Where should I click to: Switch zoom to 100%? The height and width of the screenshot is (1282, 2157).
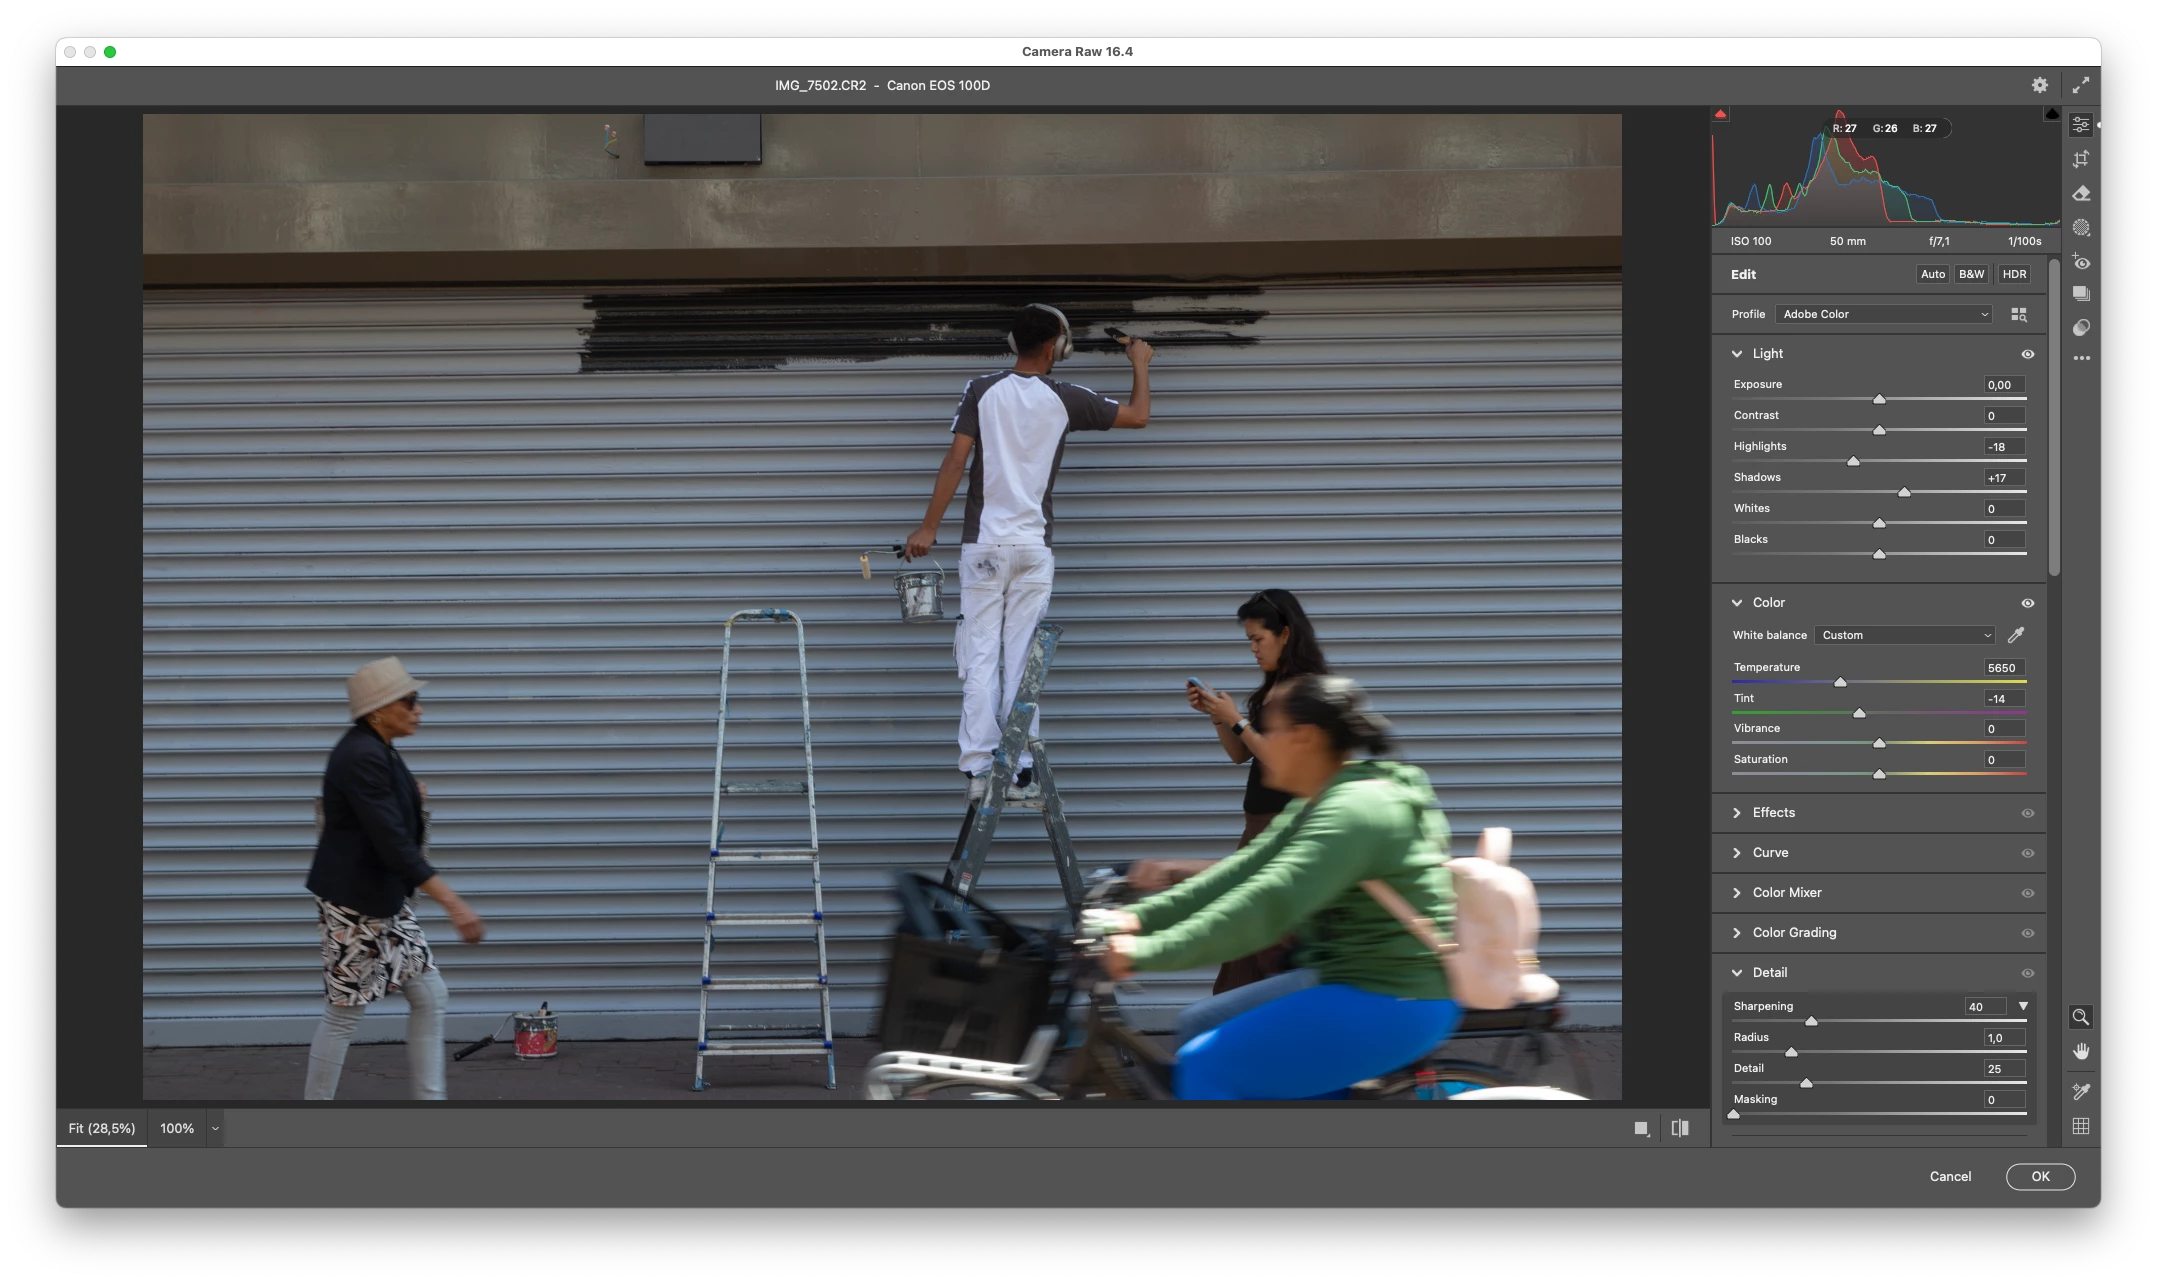click(x=177, y=1128)
